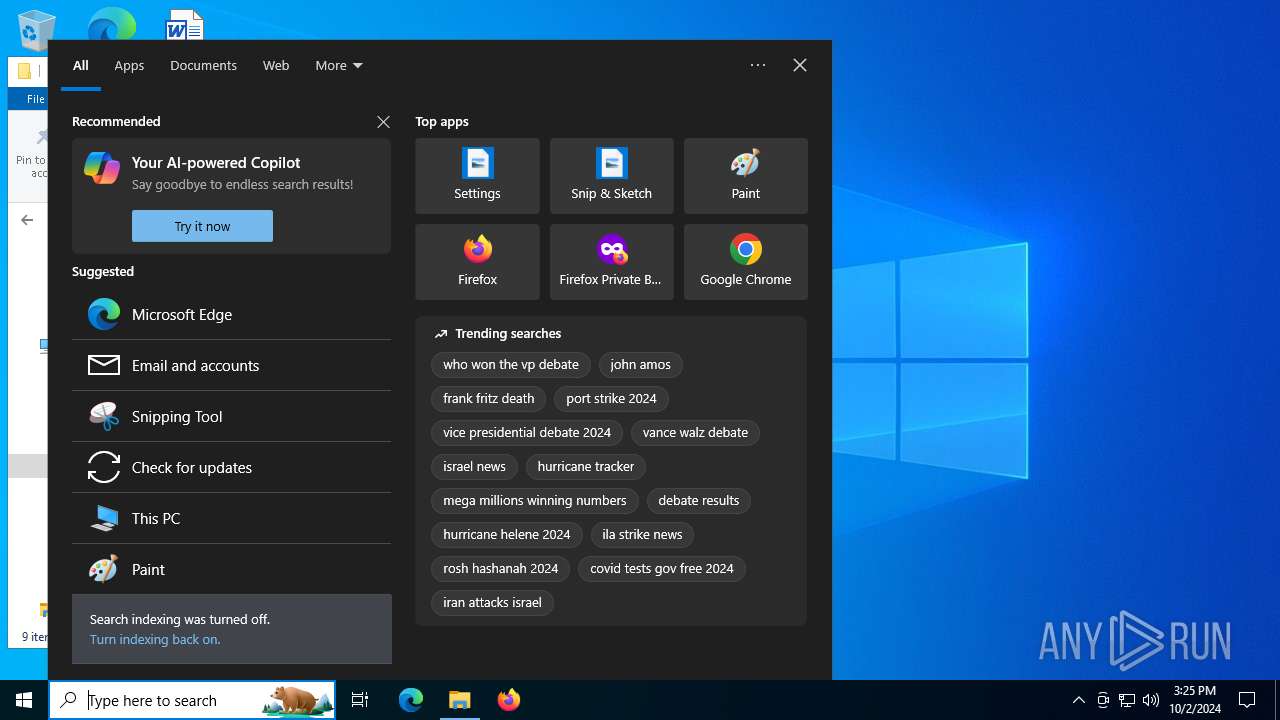Switch to the Documents tab
This screenshot has width=1280, height=720.
(203, 65)
